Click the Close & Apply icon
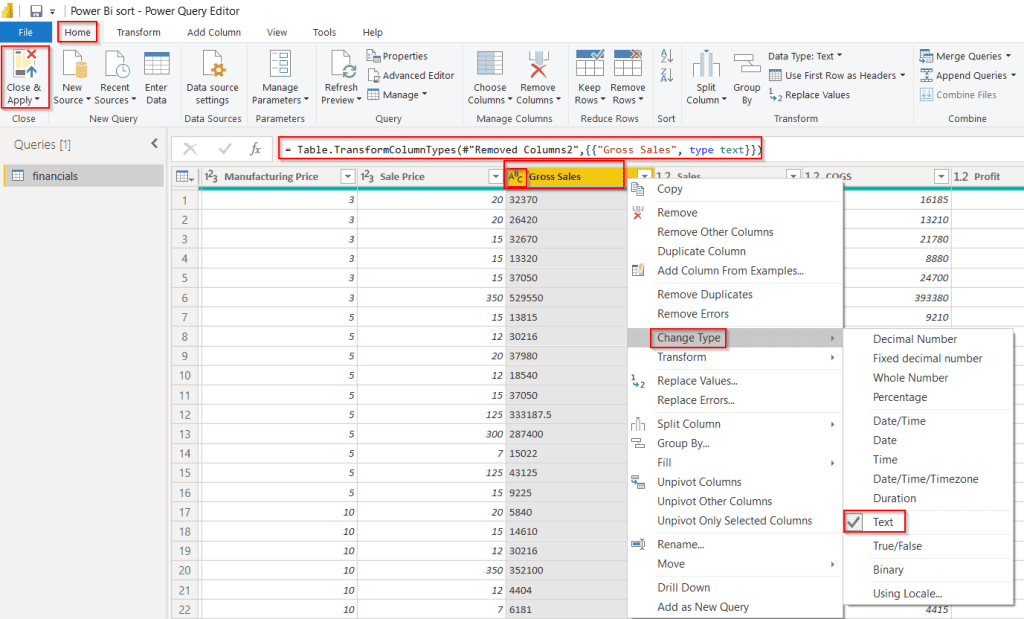The image size is (1024, 619). [24, 63]
